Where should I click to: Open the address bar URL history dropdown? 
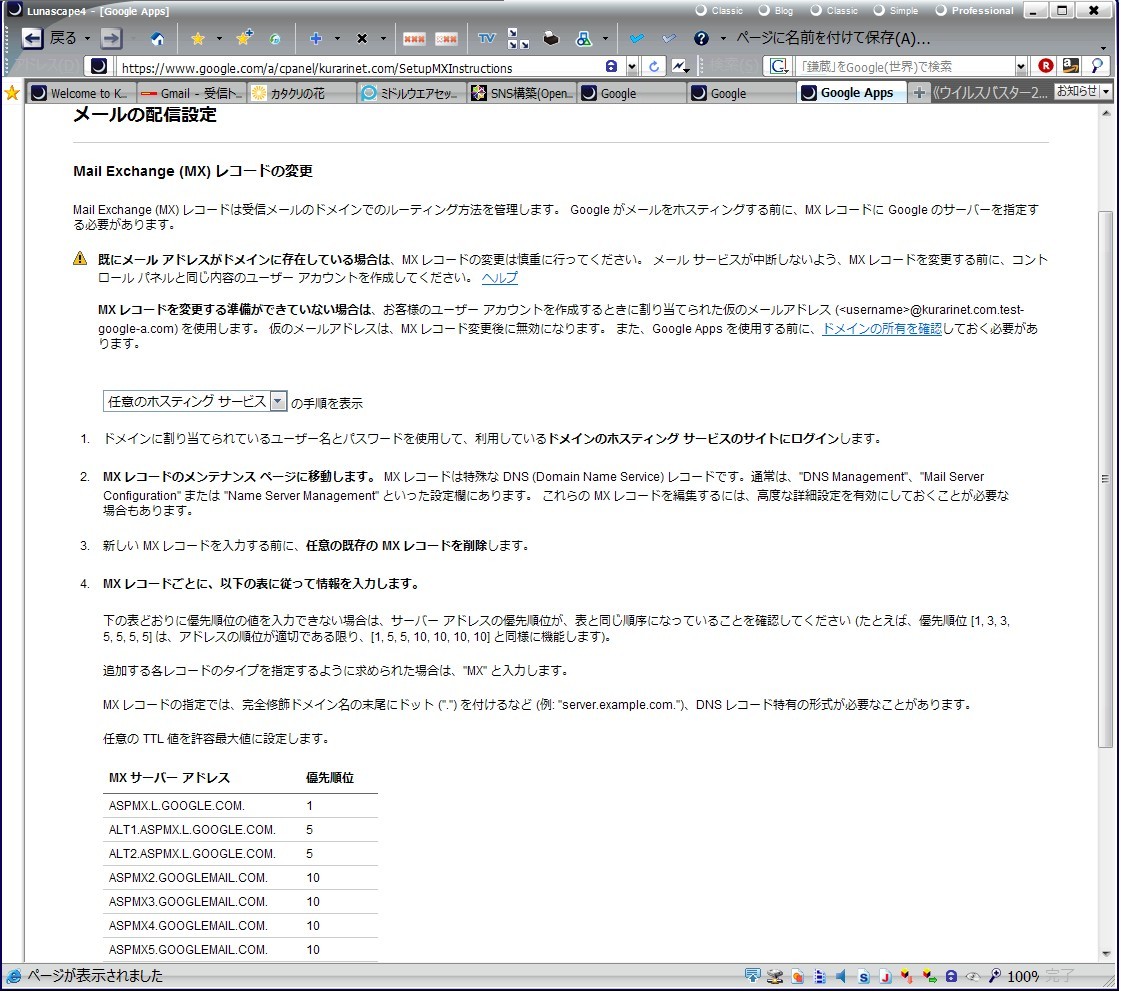pos(632,67)
